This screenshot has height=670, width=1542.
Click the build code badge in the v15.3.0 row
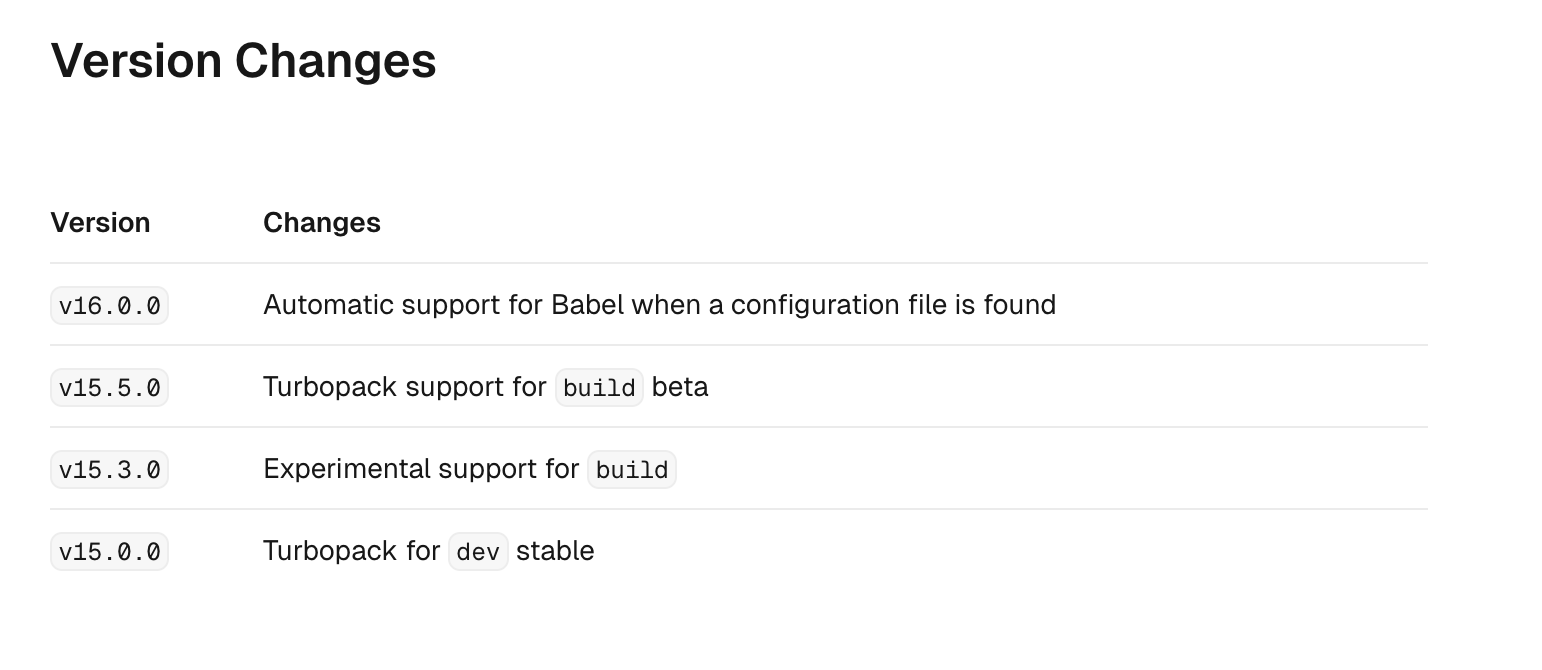click(x=632, y=470)
